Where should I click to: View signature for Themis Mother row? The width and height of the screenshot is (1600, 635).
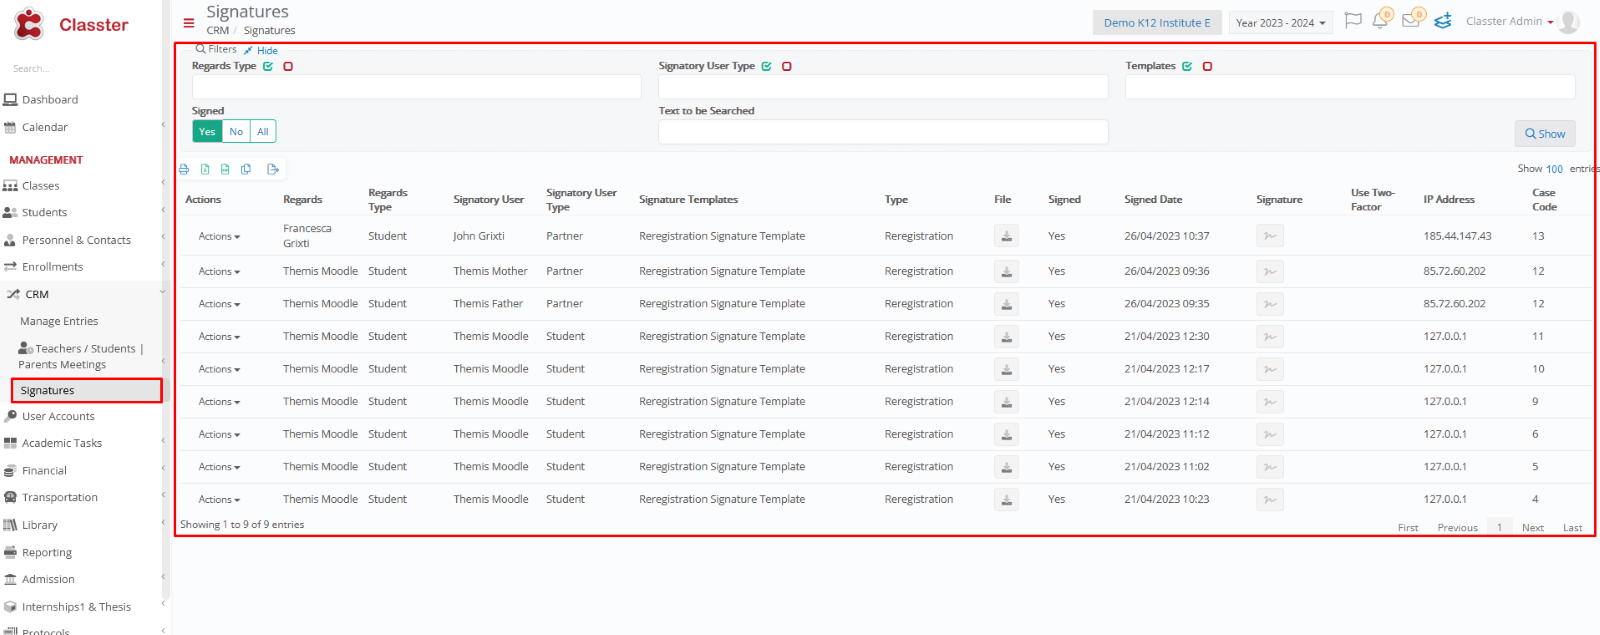pos(1270,271)
